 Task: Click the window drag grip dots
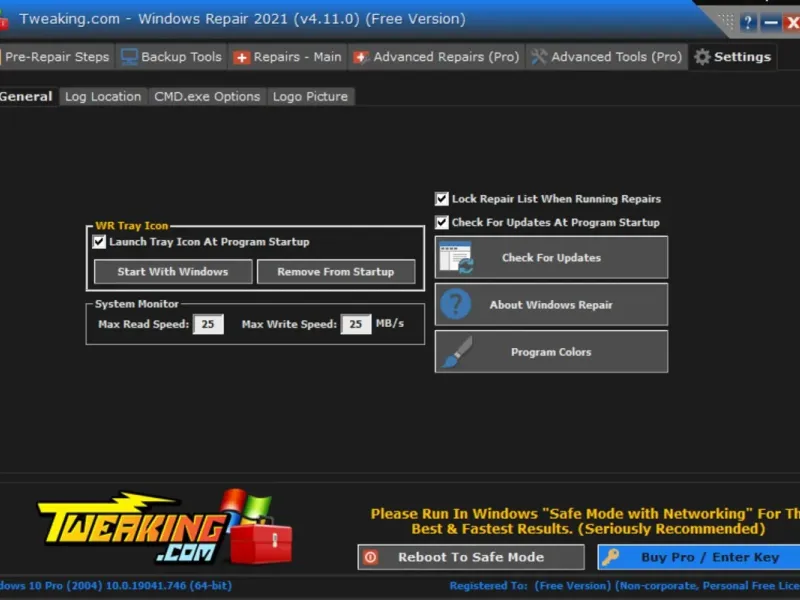pyautogui.click(x=726, y=21)
